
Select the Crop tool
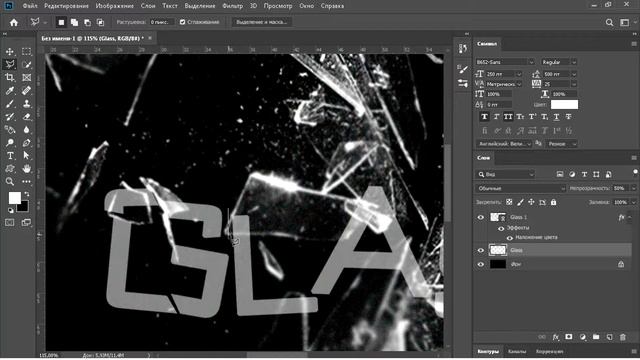coord(10,78)
